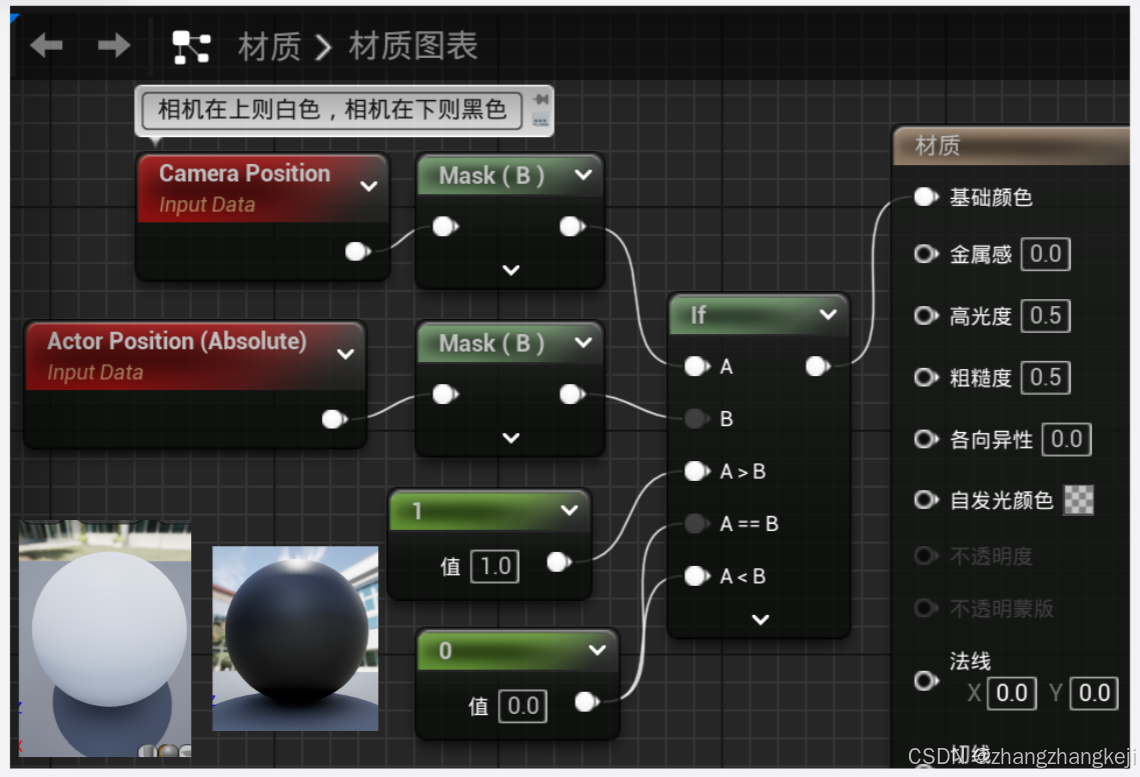Click the Camera Position output pin
The height and width of the screenshot is (777, 1140).
pos(357,251)
